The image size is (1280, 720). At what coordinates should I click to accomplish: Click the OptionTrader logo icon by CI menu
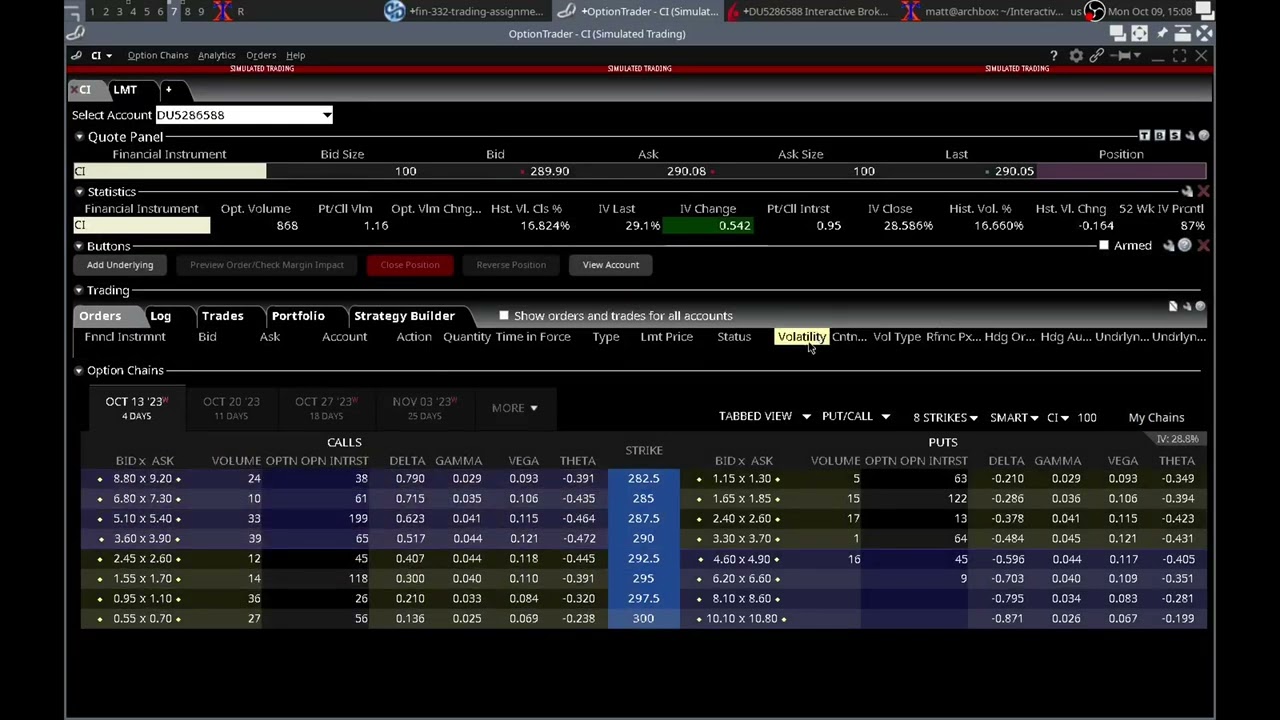(76, 56)
